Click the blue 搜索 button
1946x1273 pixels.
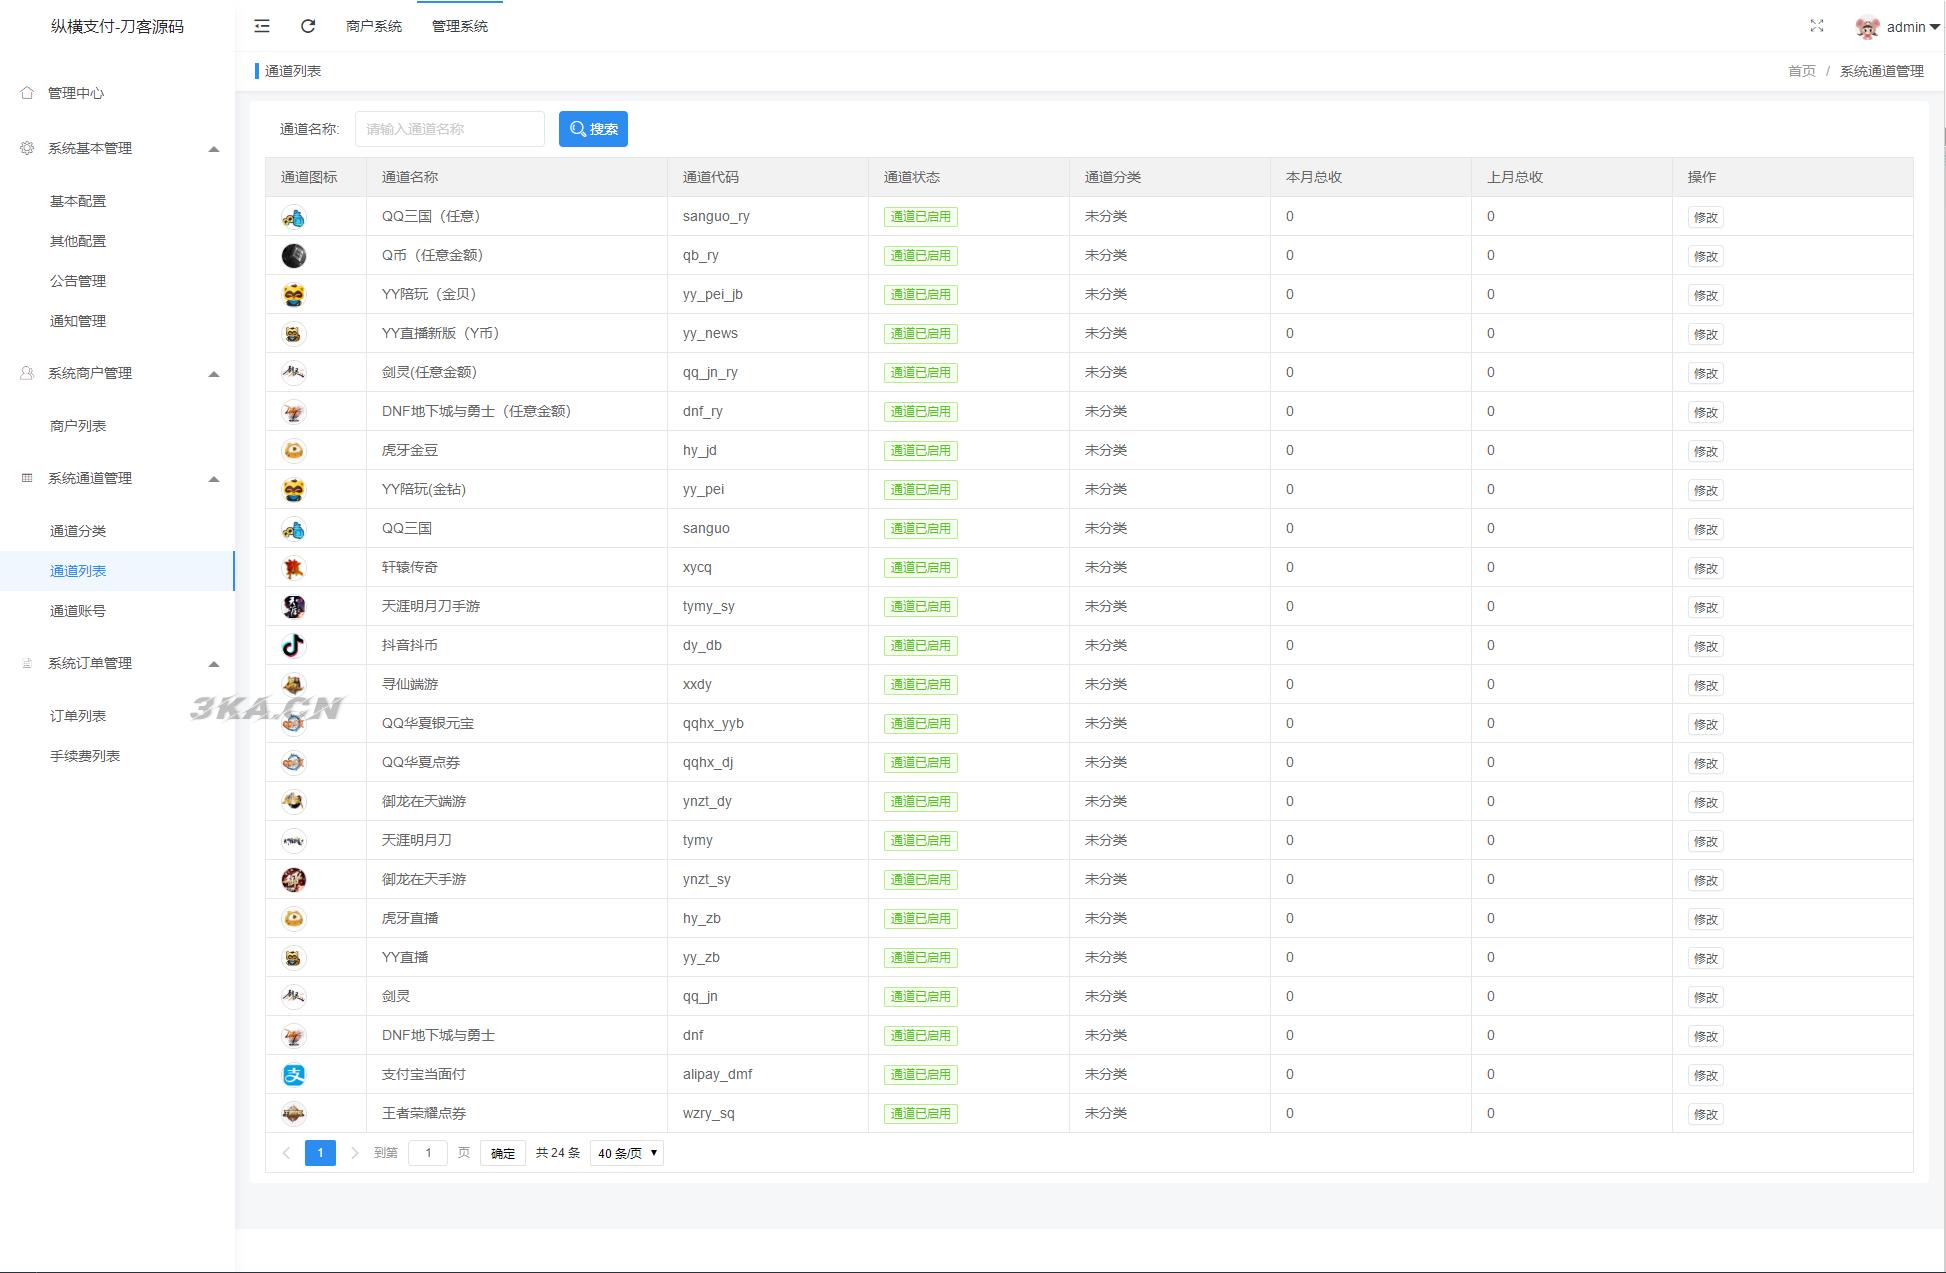pos(593,129)
